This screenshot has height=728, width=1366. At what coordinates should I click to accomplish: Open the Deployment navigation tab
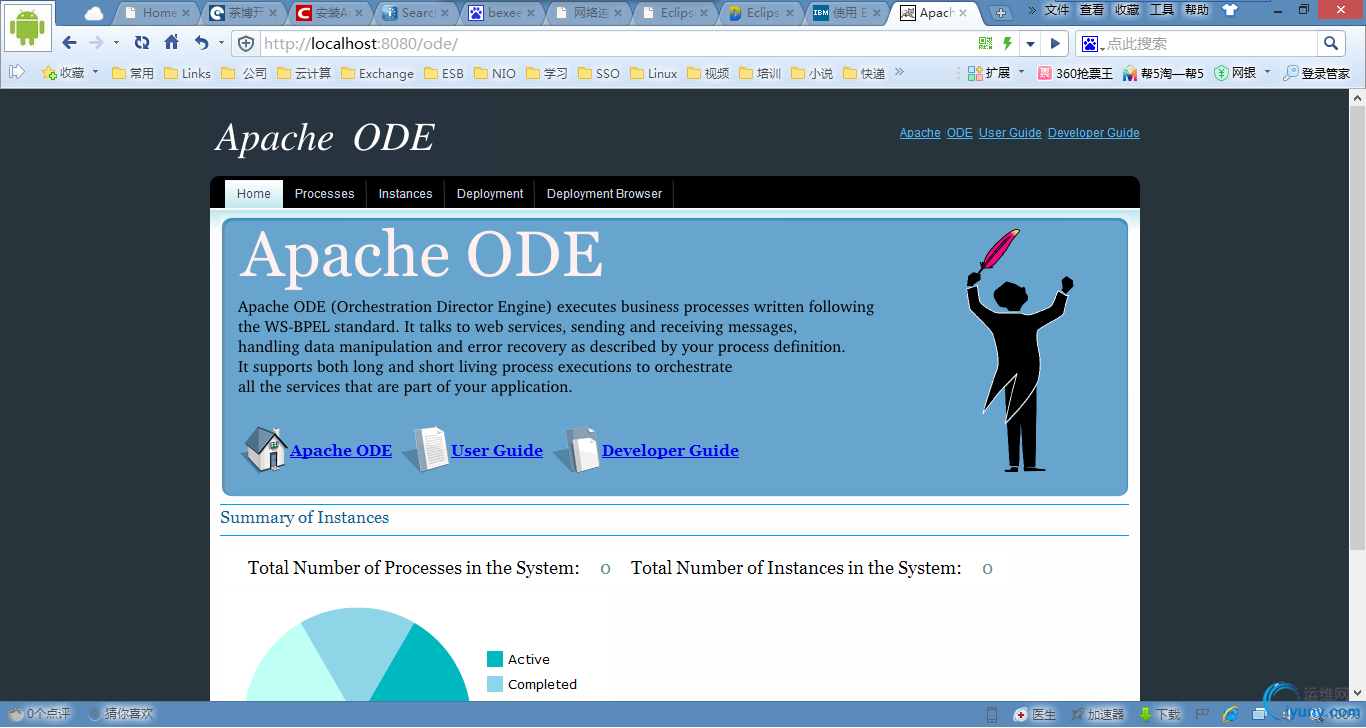pyautogui.click(x=490, y=194)
